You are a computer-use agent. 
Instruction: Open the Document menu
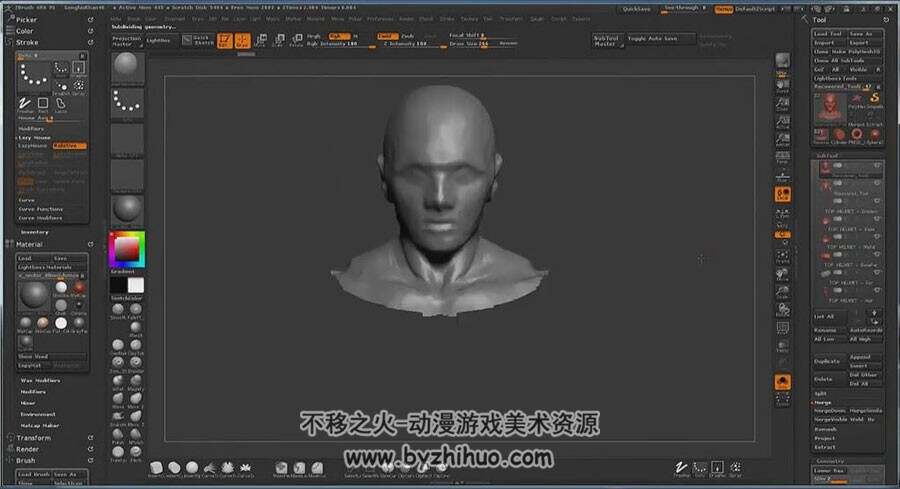coord(175,19)
